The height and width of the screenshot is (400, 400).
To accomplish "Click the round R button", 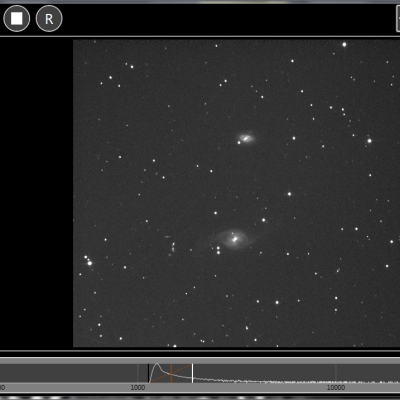I will click(49, 19).
